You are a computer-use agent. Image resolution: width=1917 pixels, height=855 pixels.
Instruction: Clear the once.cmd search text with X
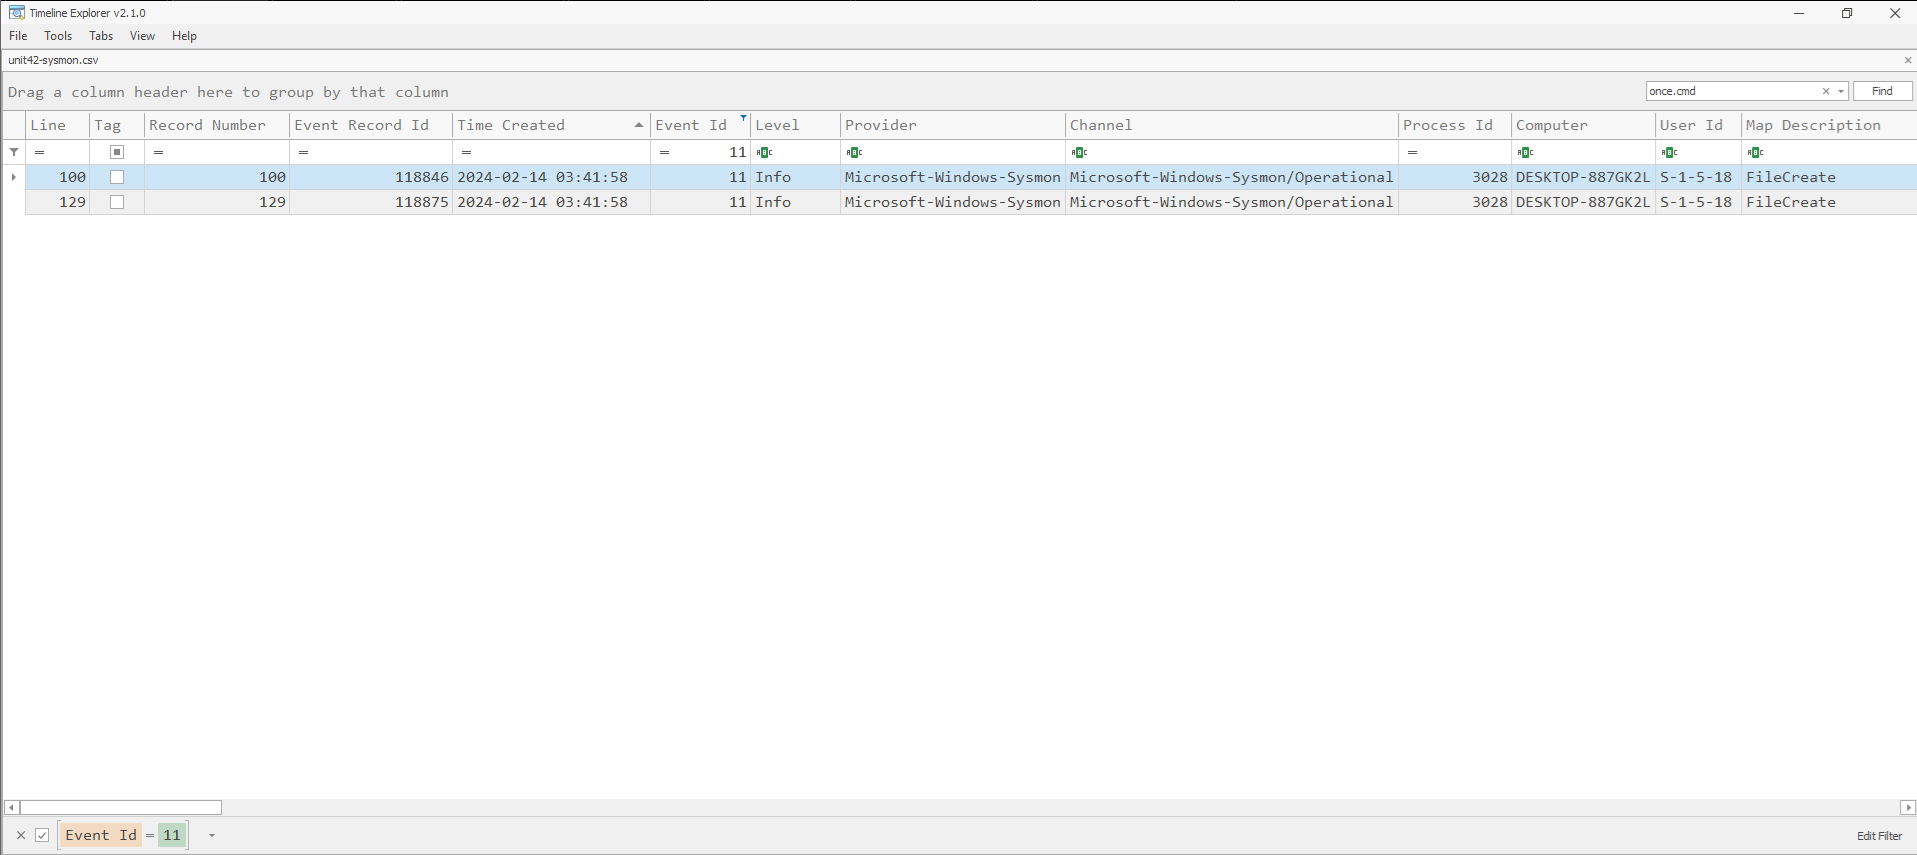pos(1825,91)
